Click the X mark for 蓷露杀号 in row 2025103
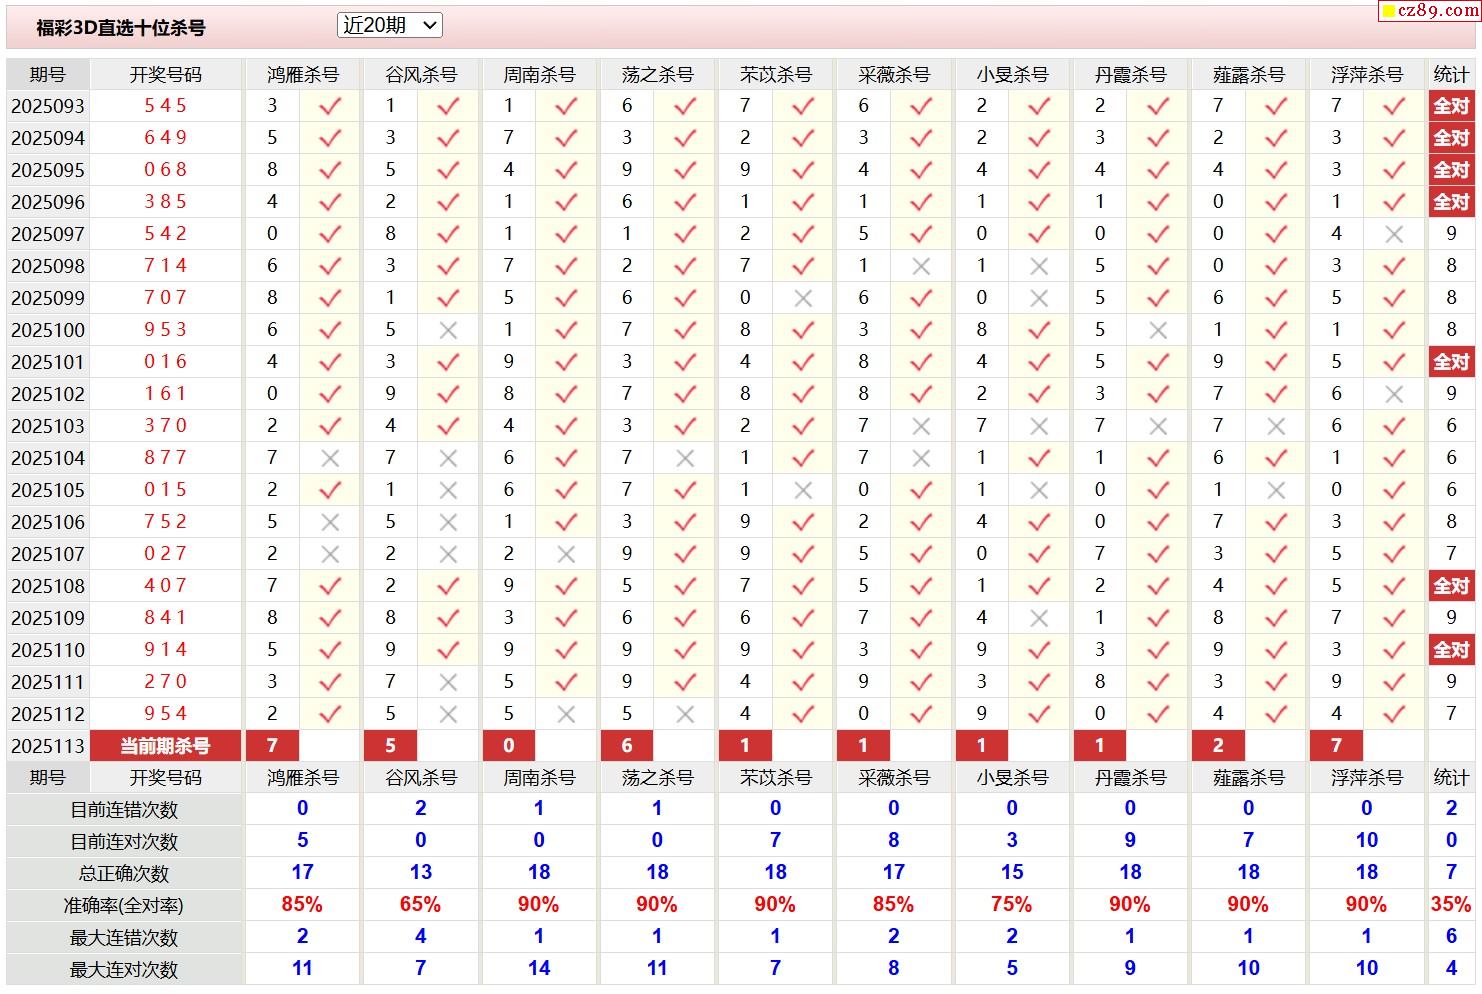The image size is (1482, 994). tap(1276, 426)
